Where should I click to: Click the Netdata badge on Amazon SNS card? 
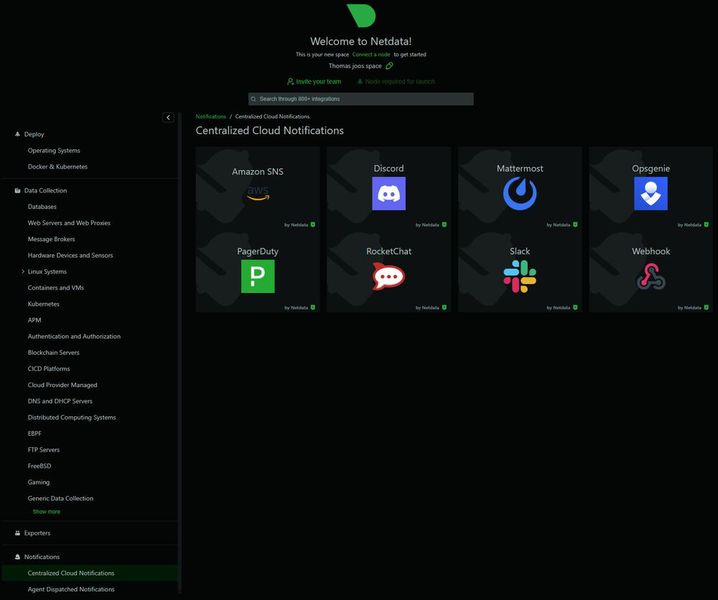(313, 224)
